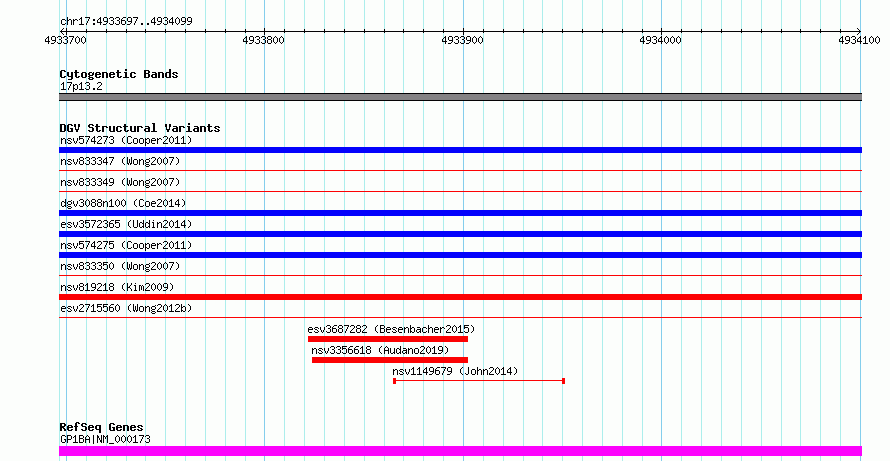Click the 4933900 ruler tick label
The width and height of the screenshot is (890, 461).
(463, 40)
